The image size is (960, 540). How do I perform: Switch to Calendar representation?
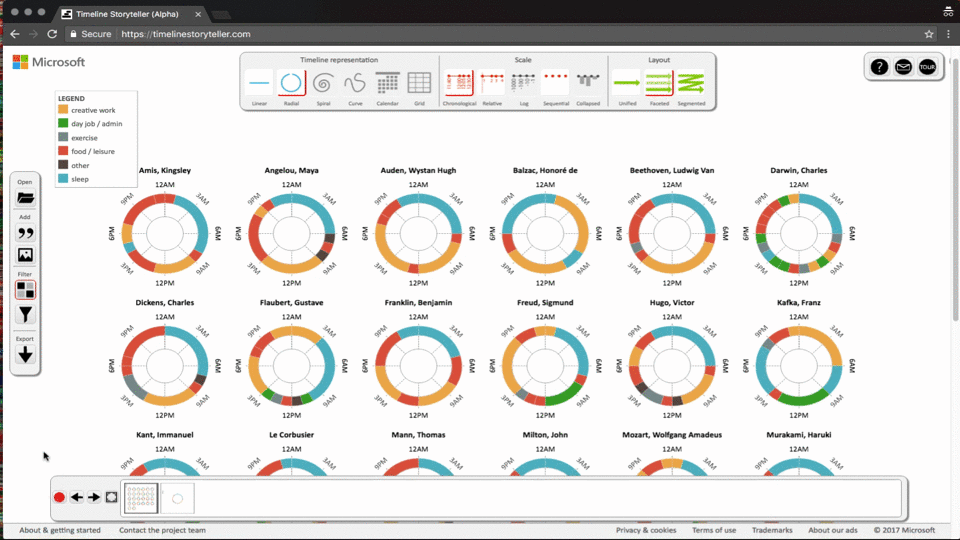[x=388, y=84]
